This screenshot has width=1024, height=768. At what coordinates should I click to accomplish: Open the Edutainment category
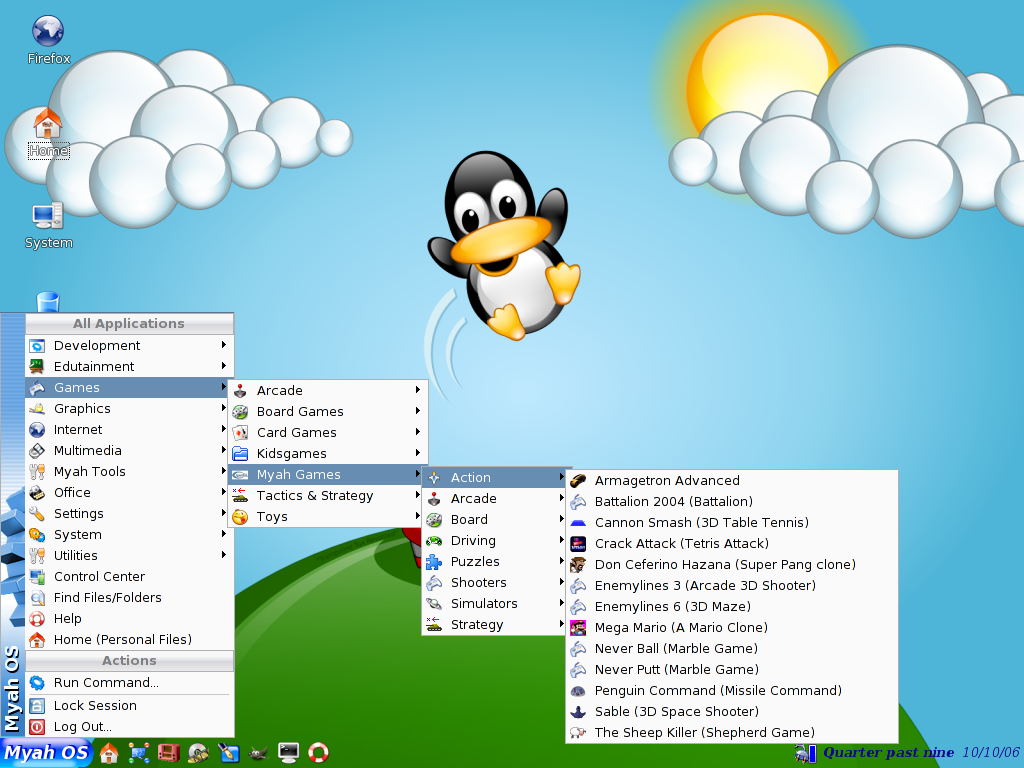129,366
